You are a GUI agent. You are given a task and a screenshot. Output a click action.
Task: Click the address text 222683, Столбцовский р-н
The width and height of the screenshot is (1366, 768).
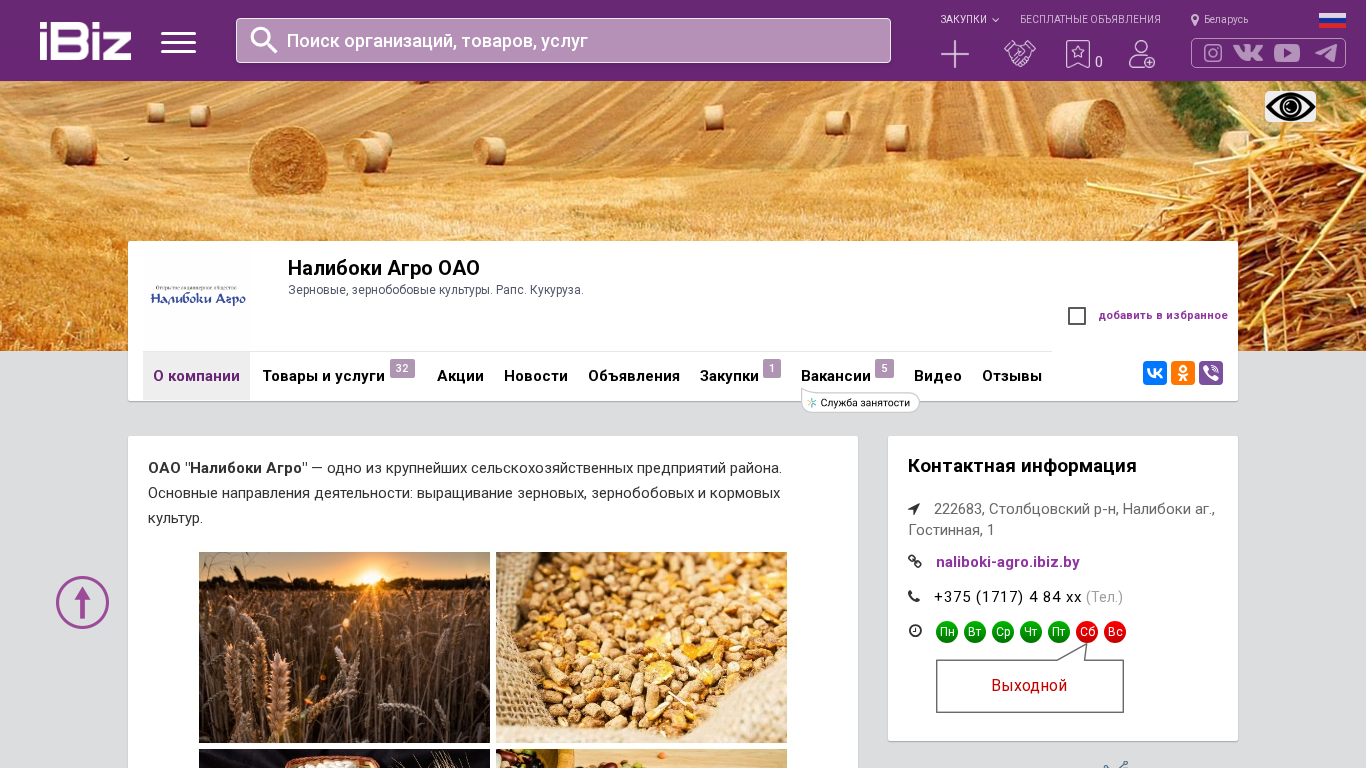pos(1061,519)
